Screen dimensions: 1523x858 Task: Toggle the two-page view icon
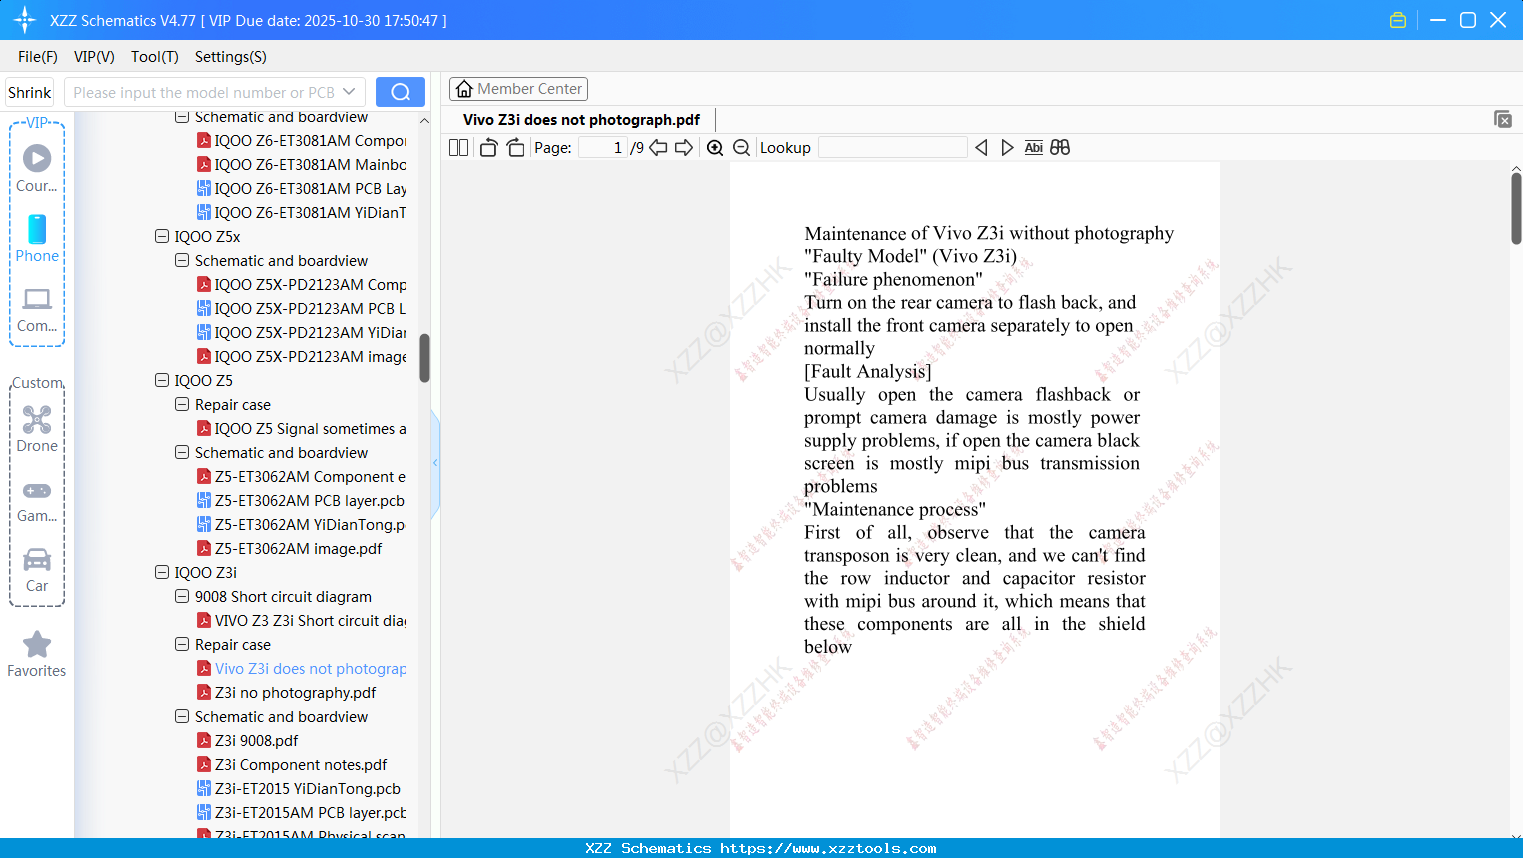pyautogui.click(x=459, y=148)
